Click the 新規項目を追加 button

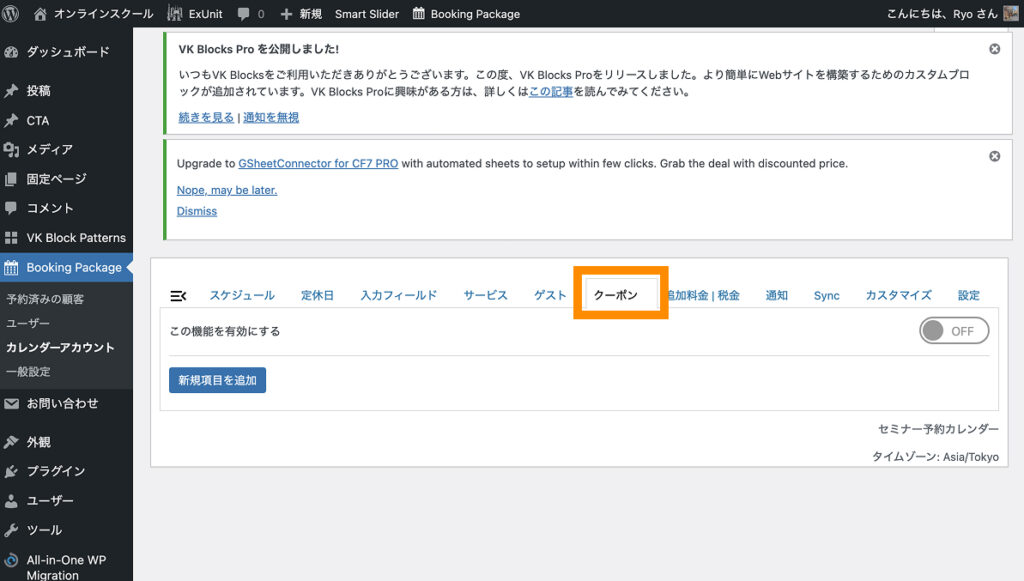[217, 380]
